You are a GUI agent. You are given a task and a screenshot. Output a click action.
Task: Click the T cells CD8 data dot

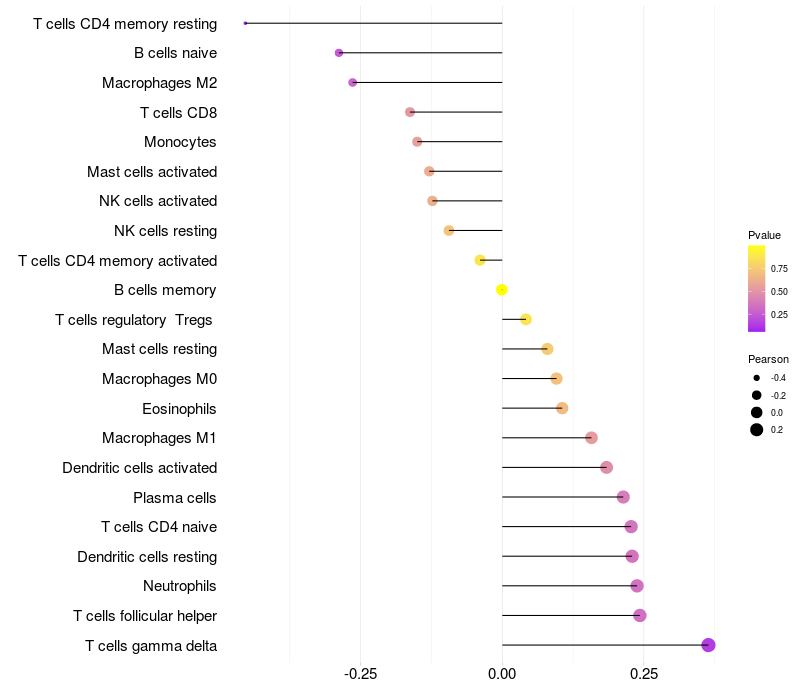coord(410,112)
